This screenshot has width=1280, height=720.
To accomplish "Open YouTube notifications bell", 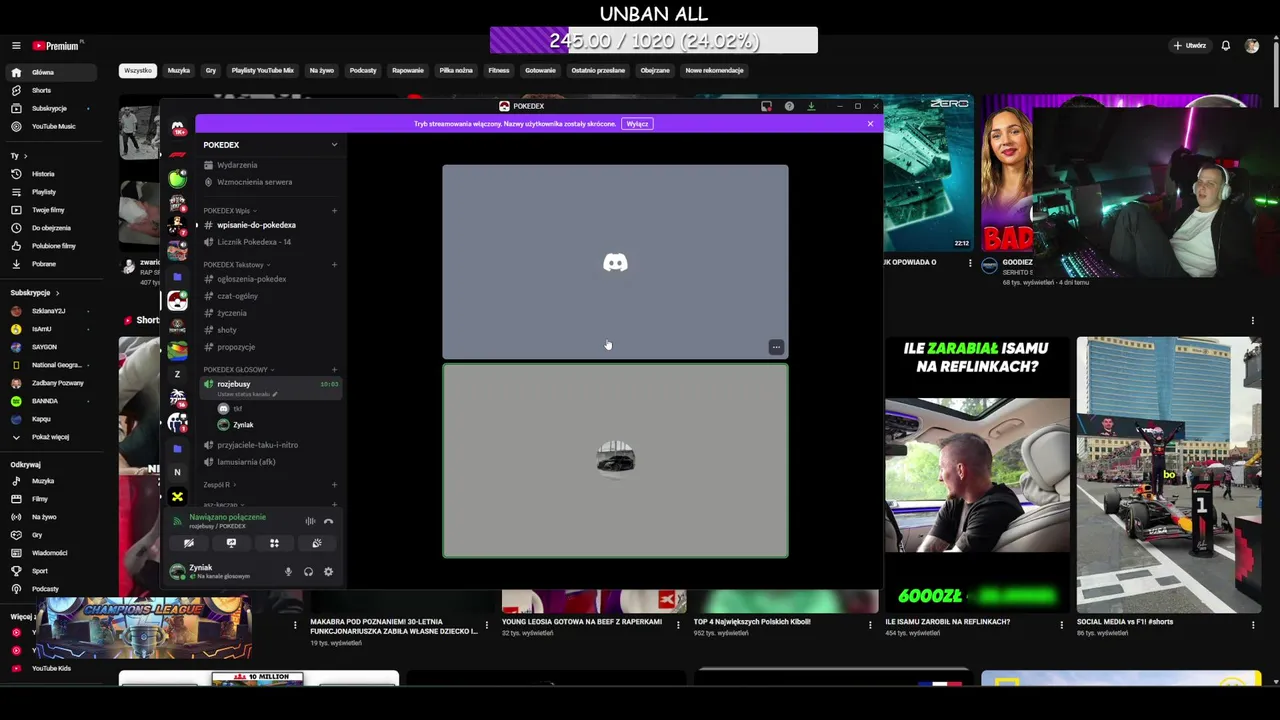I will coord(1225,46).
